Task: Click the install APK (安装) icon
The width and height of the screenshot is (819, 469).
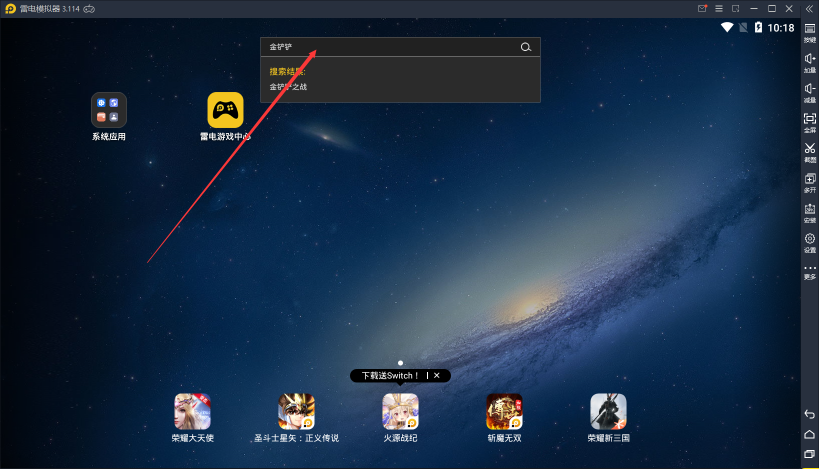Action: 809,211
